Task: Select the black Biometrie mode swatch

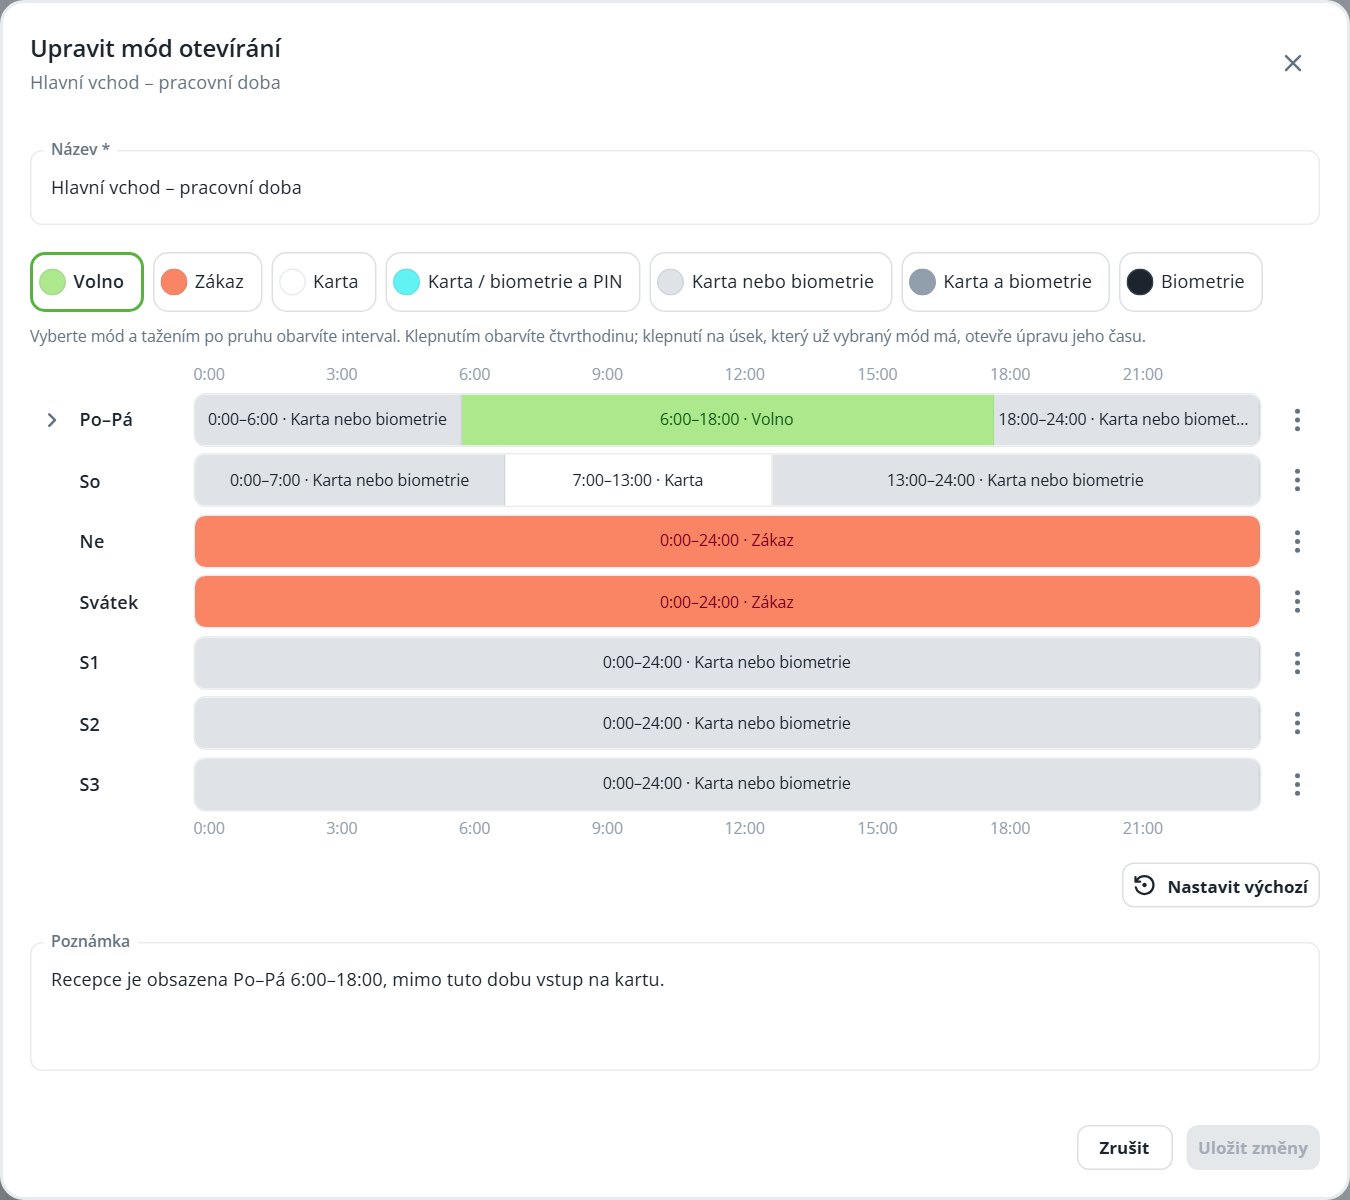Action: coord(1140,282)
